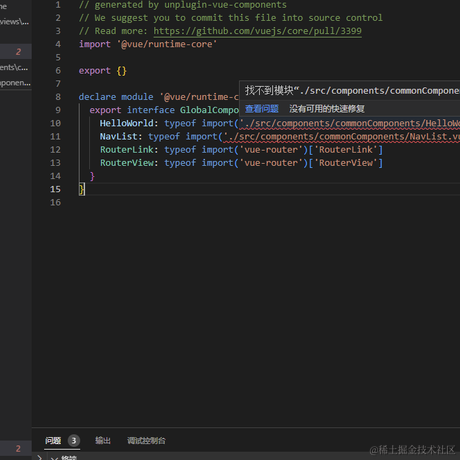Image resolution: width=460 pixels, height=460 pixels.
Task: Click the 'RouterLink:' property key on line 12
Action: click(129, 150)
